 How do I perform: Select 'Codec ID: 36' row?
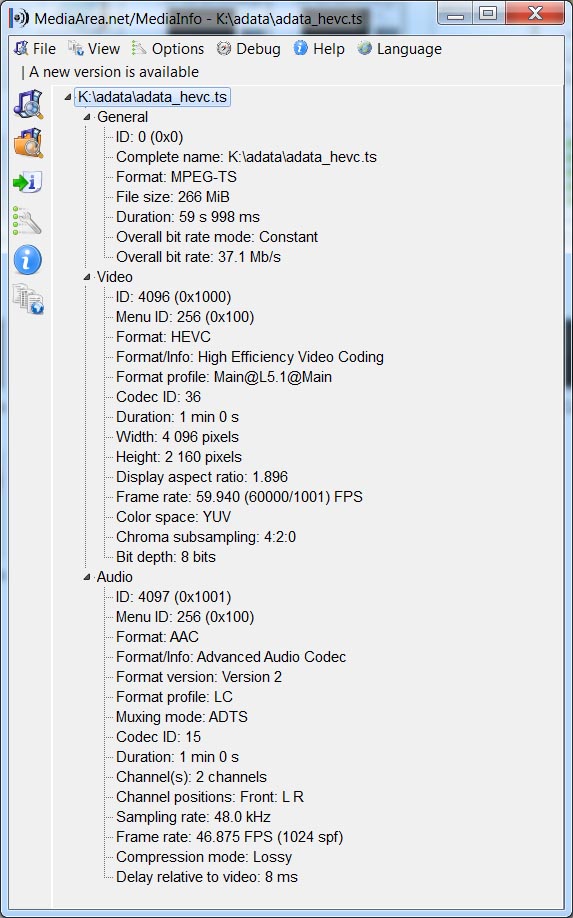pos(159,397)
